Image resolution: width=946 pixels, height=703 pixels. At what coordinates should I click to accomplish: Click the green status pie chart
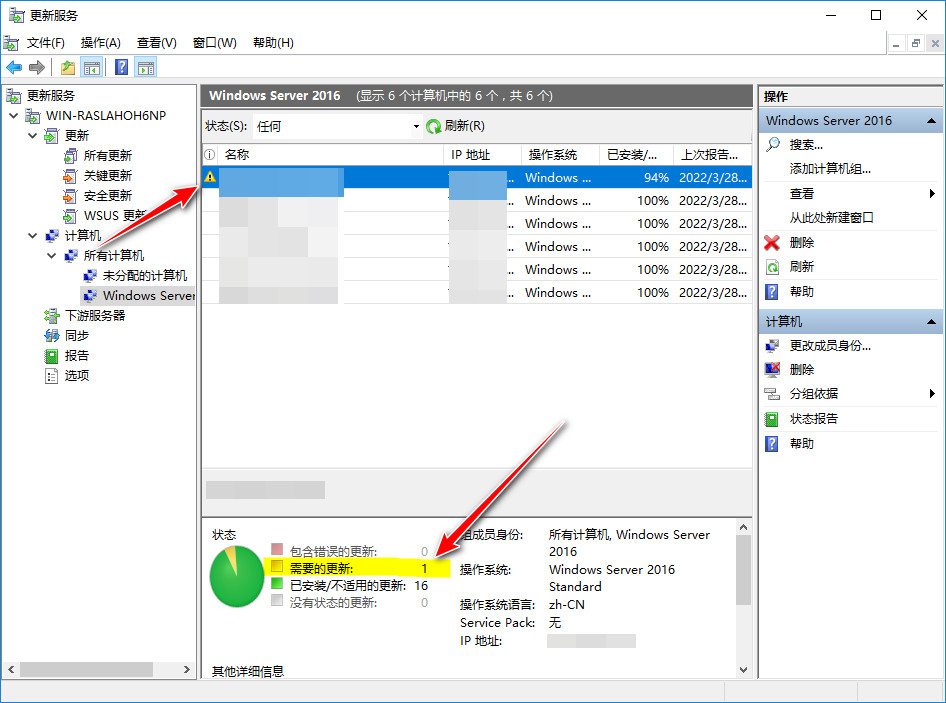pos(236,576)
